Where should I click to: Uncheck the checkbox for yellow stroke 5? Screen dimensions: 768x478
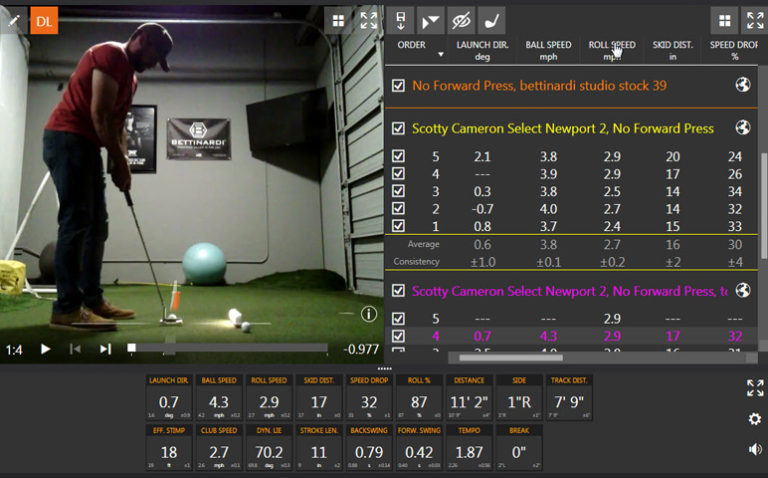(398, 157)
